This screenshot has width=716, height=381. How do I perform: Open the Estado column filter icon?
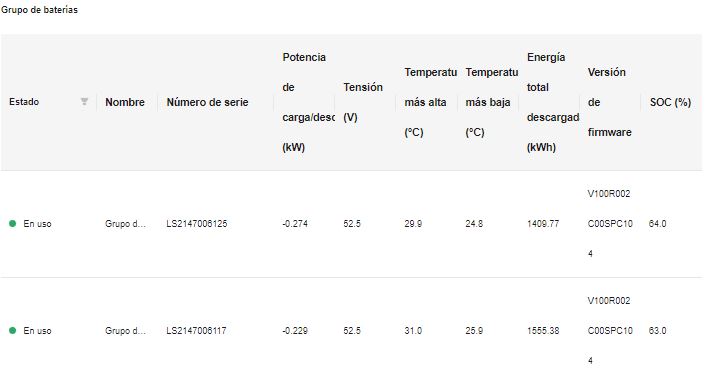pos(84,101)
